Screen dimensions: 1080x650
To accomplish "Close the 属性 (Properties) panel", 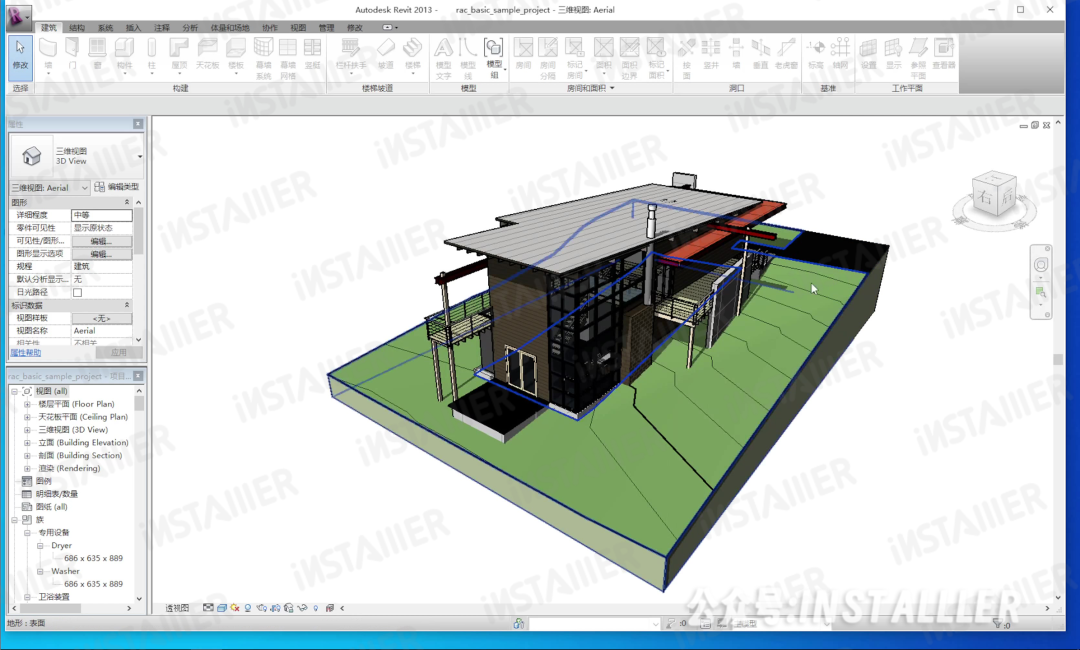I will (138, 124).
